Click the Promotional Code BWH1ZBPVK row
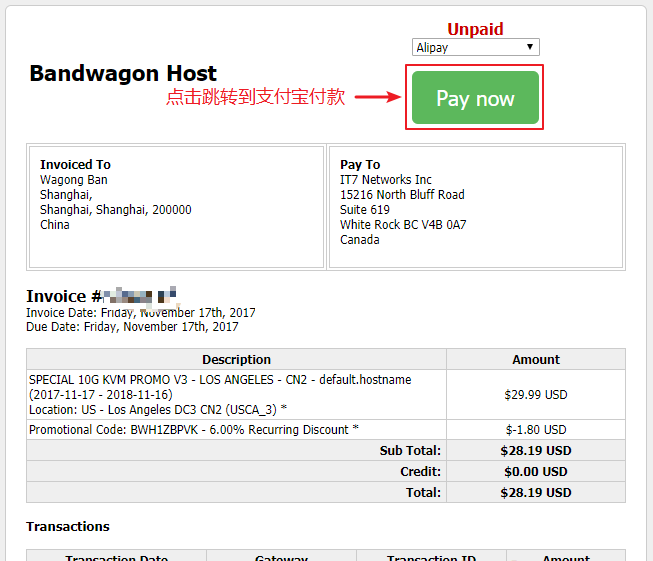Screen dimensions: 653x561 tap(236, 429)
